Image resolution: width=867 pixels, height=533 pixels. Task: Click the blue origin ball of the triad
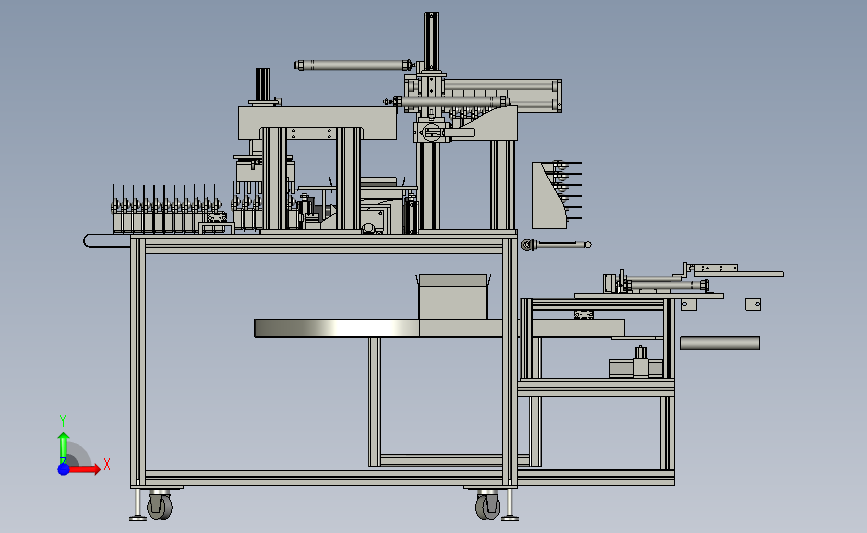[x=64, y=469]
